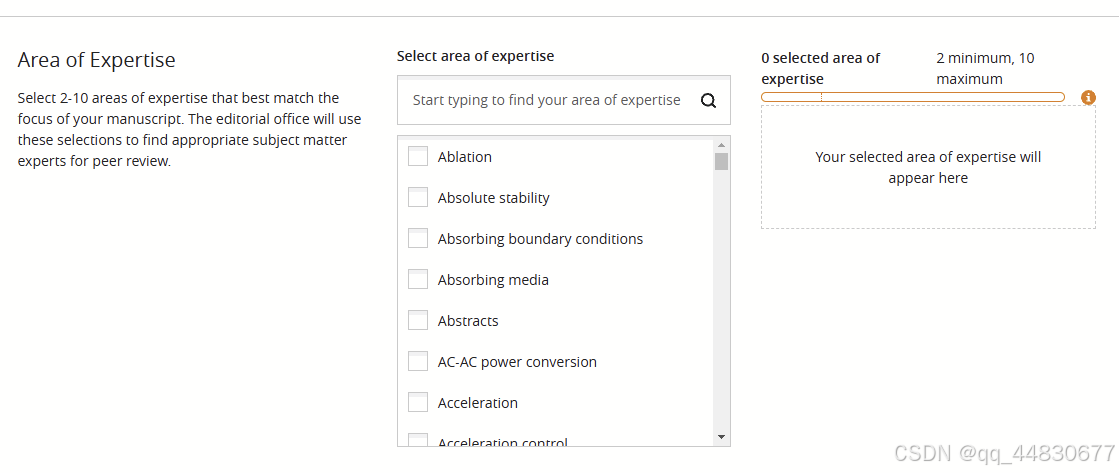Select the Absorbing media checkbox
The image size is (1119, 473).
tap(418, 280)
